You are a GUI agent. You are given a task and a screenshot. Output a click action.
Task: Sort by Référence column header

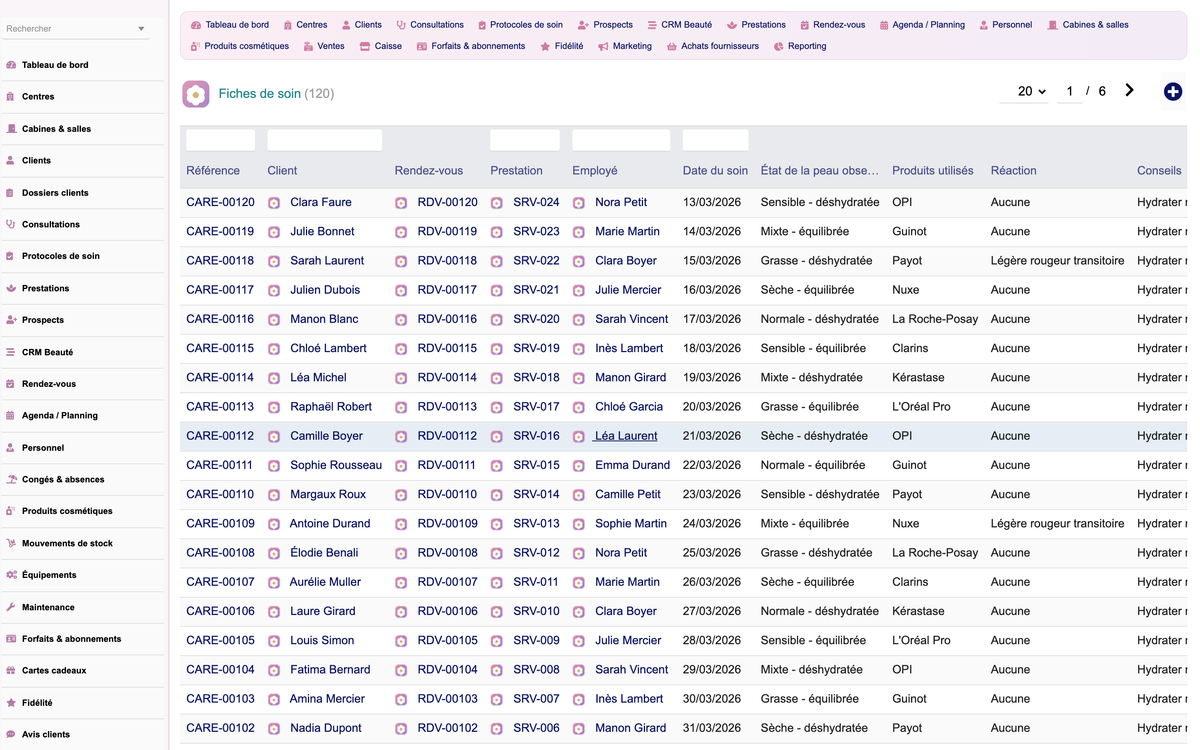pyautogui.click(x=213, y=171)
